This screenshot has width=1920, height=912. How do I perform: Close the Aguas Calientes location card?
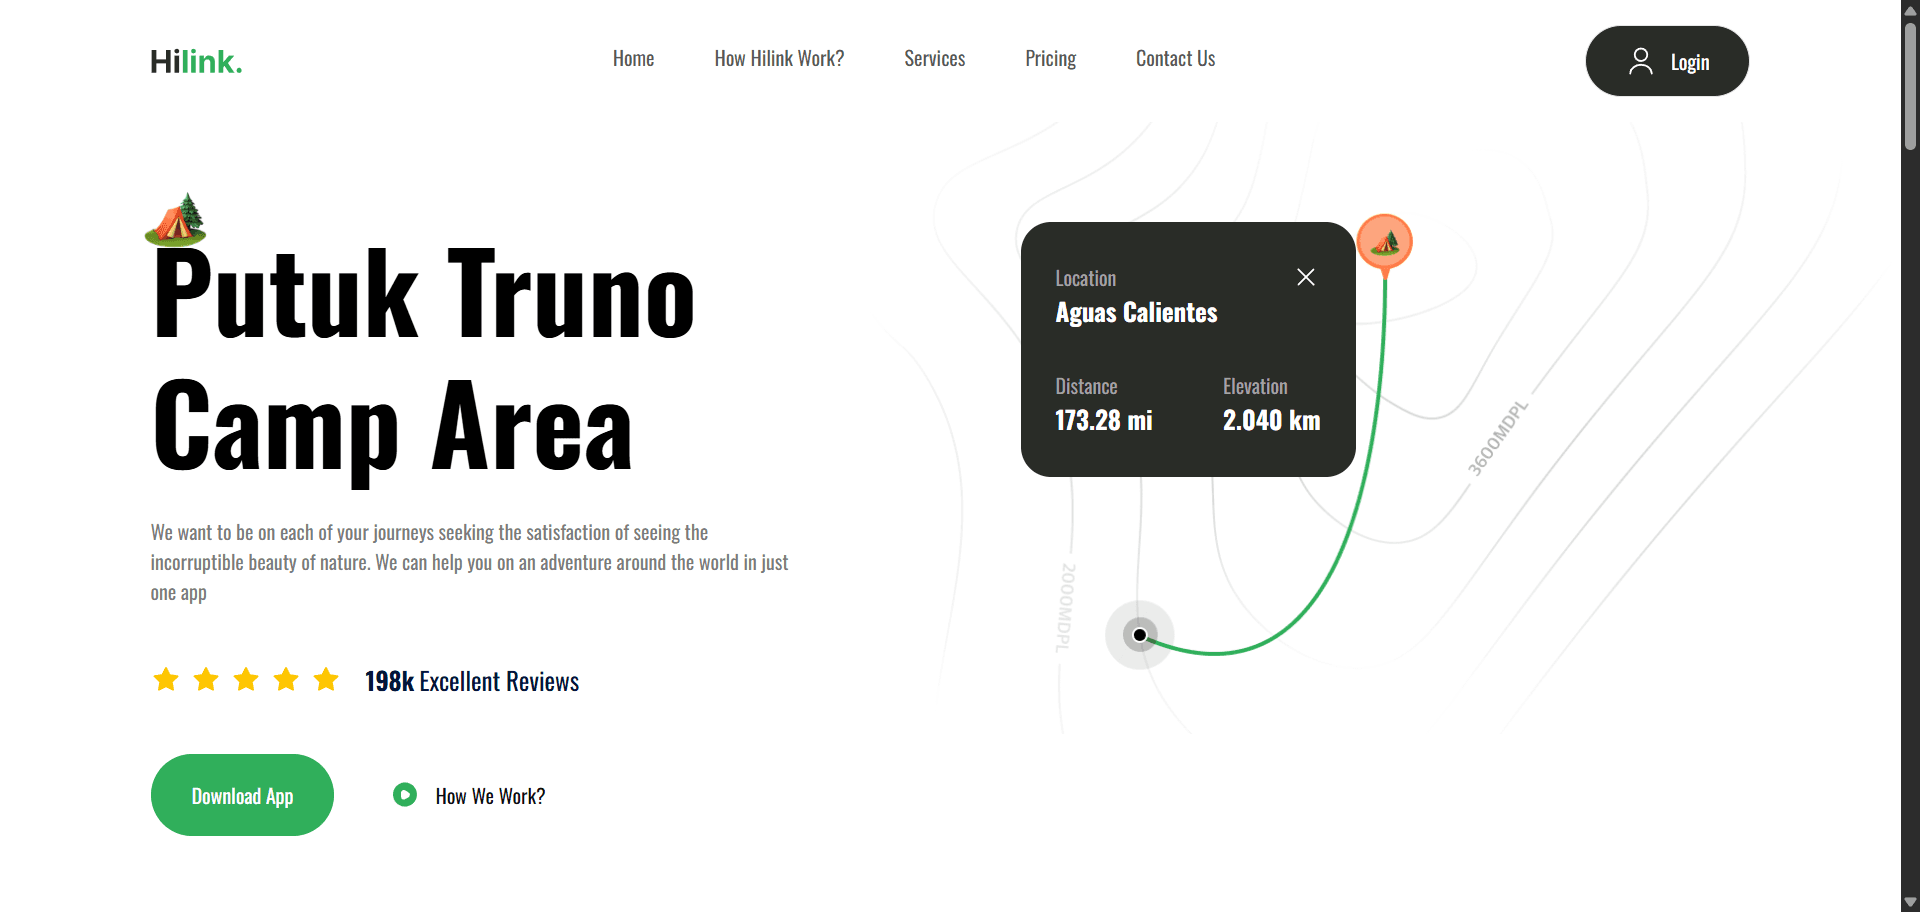click(1305, 277)
